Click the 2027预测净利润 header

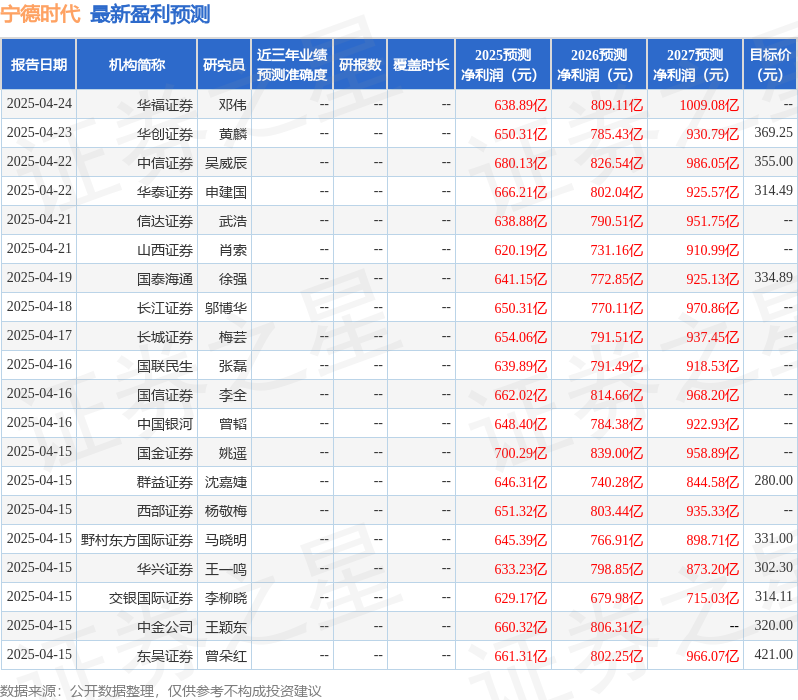(695, 65)
